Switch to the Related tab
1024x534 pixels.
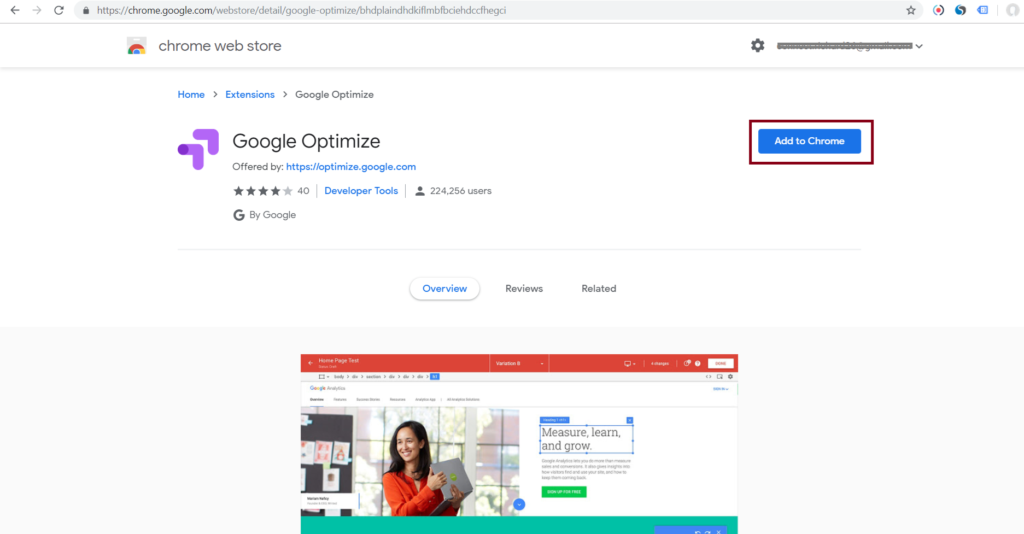coord(598,288)
